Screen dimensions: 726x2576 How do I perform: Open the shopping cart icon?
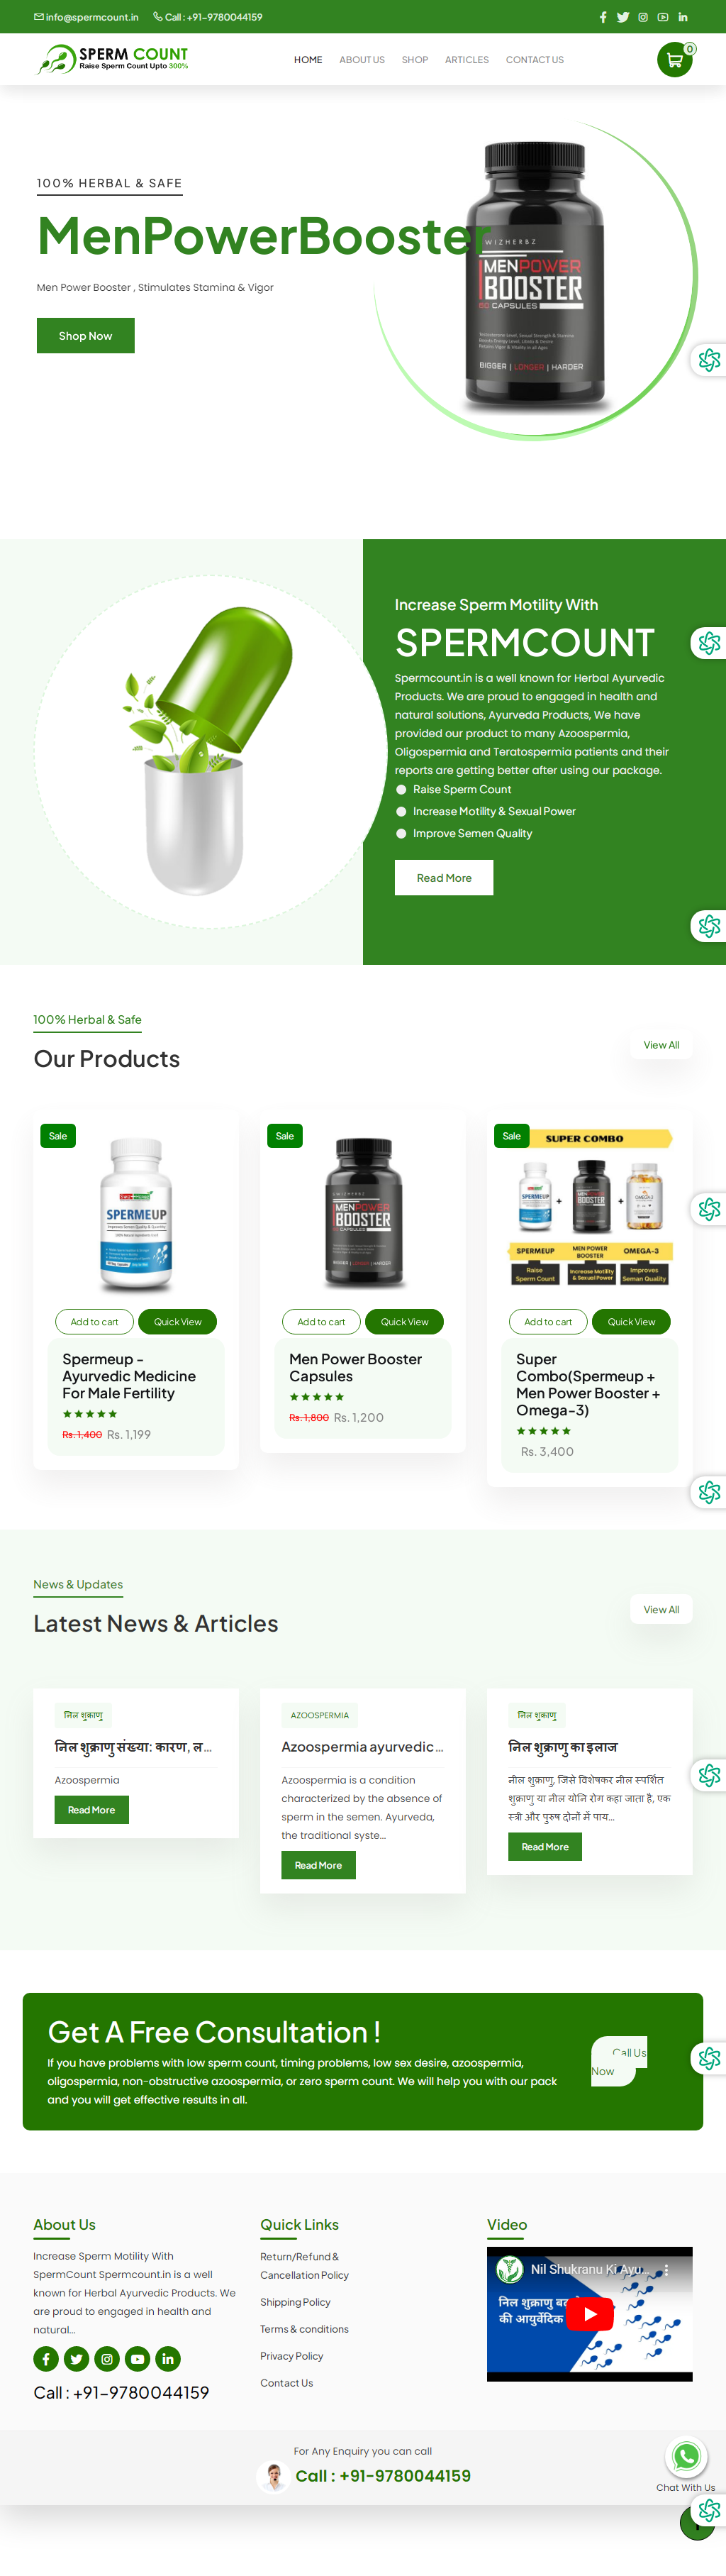pyautogui.click(x=675, y=60)
